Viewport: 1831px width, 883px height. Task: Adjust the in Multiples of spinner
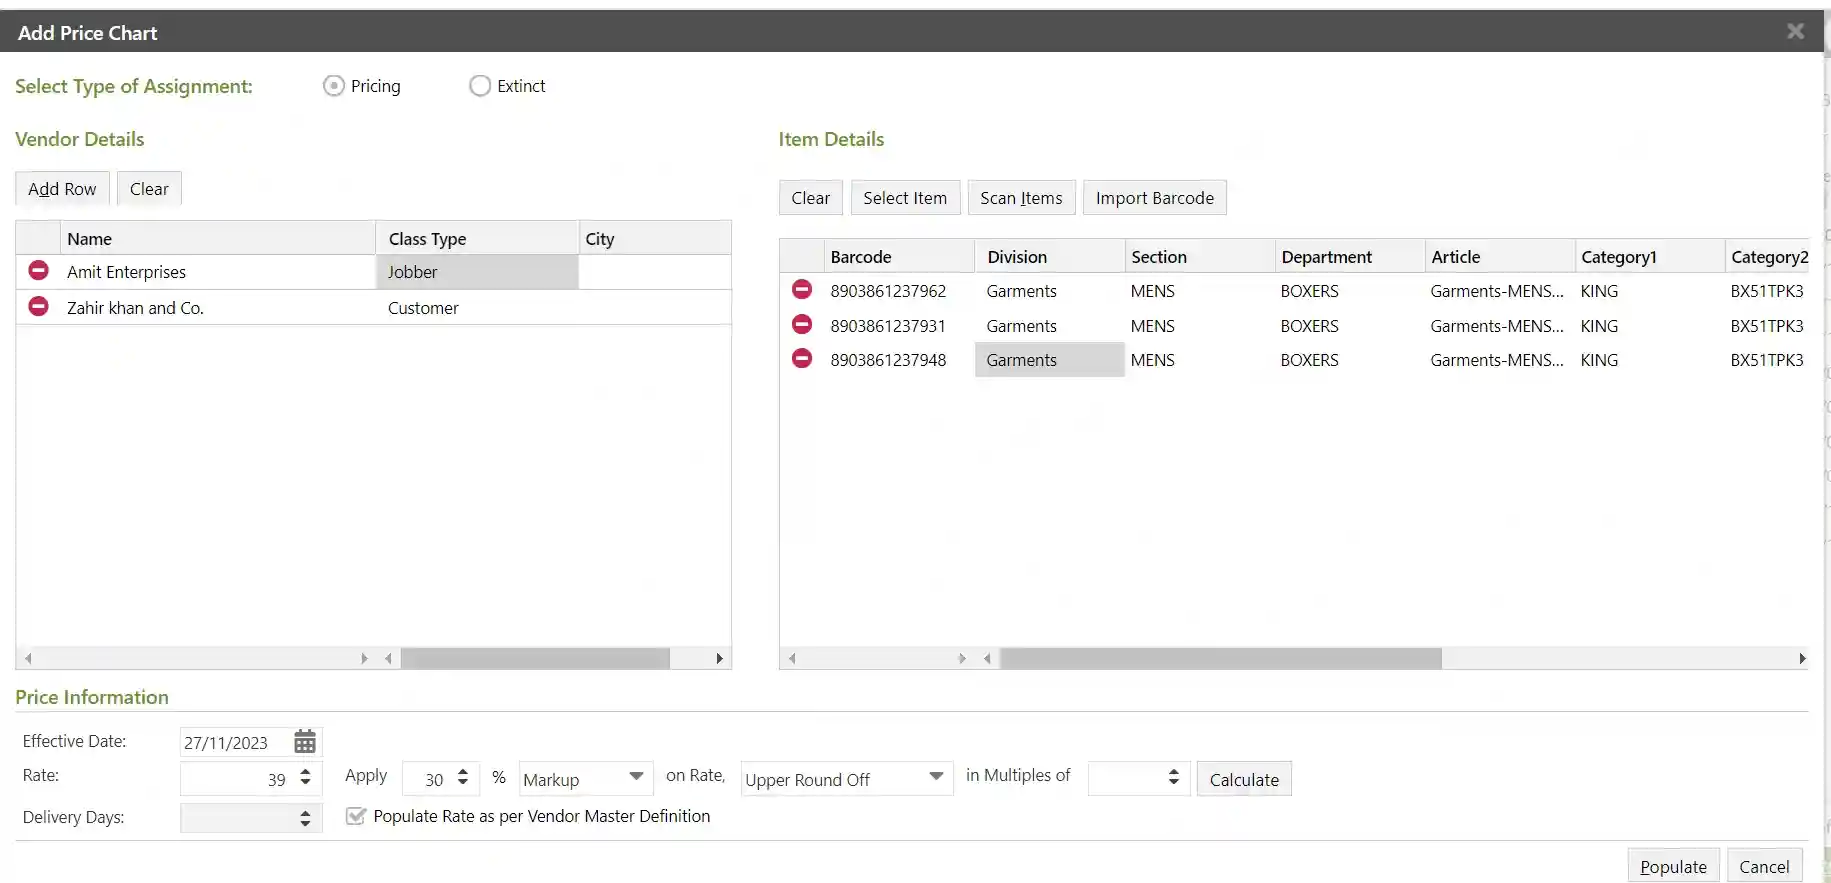[x=1174, y=778]
